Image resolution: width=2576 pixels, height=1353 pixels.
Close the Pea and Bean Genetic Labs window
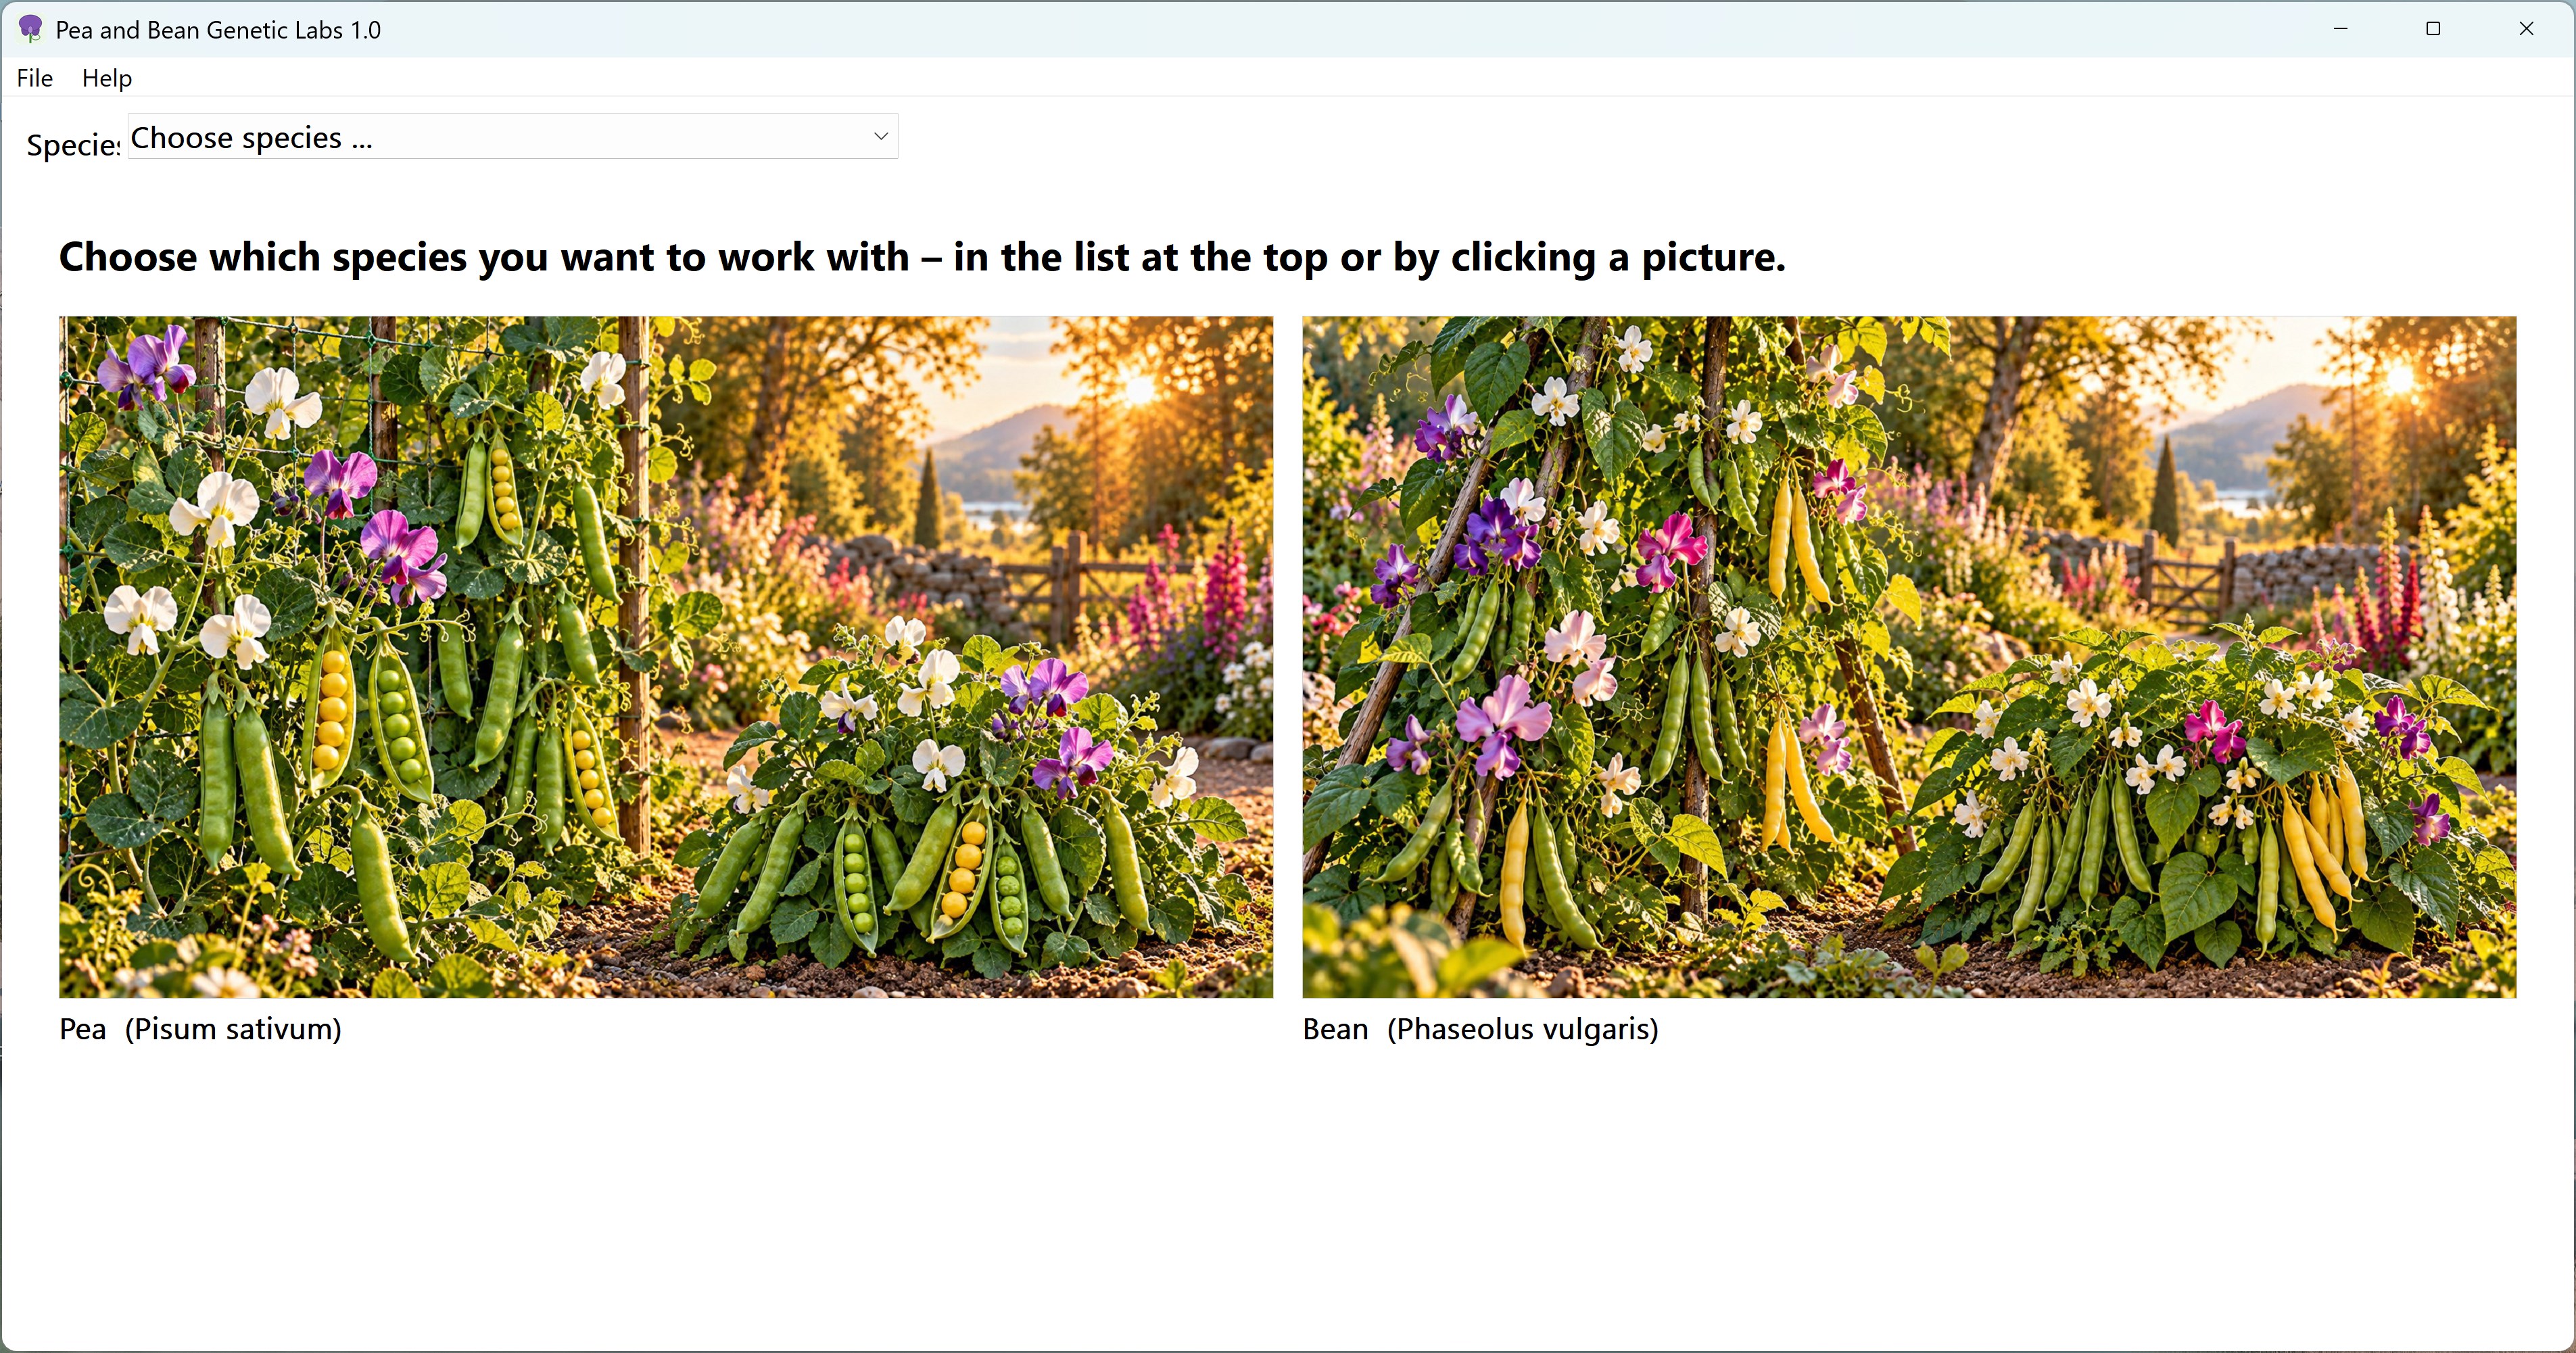pos(2526,29)
